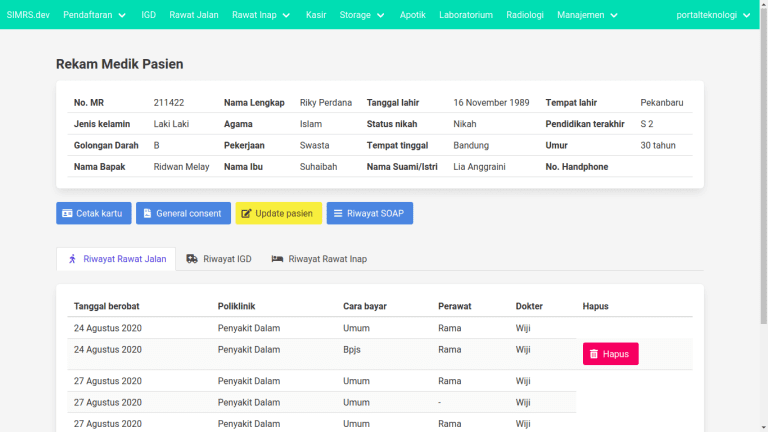This screenshot has width=768, height=432.
Task: Open the Rawat Inap dropdown menu
Action: (261, 15)
